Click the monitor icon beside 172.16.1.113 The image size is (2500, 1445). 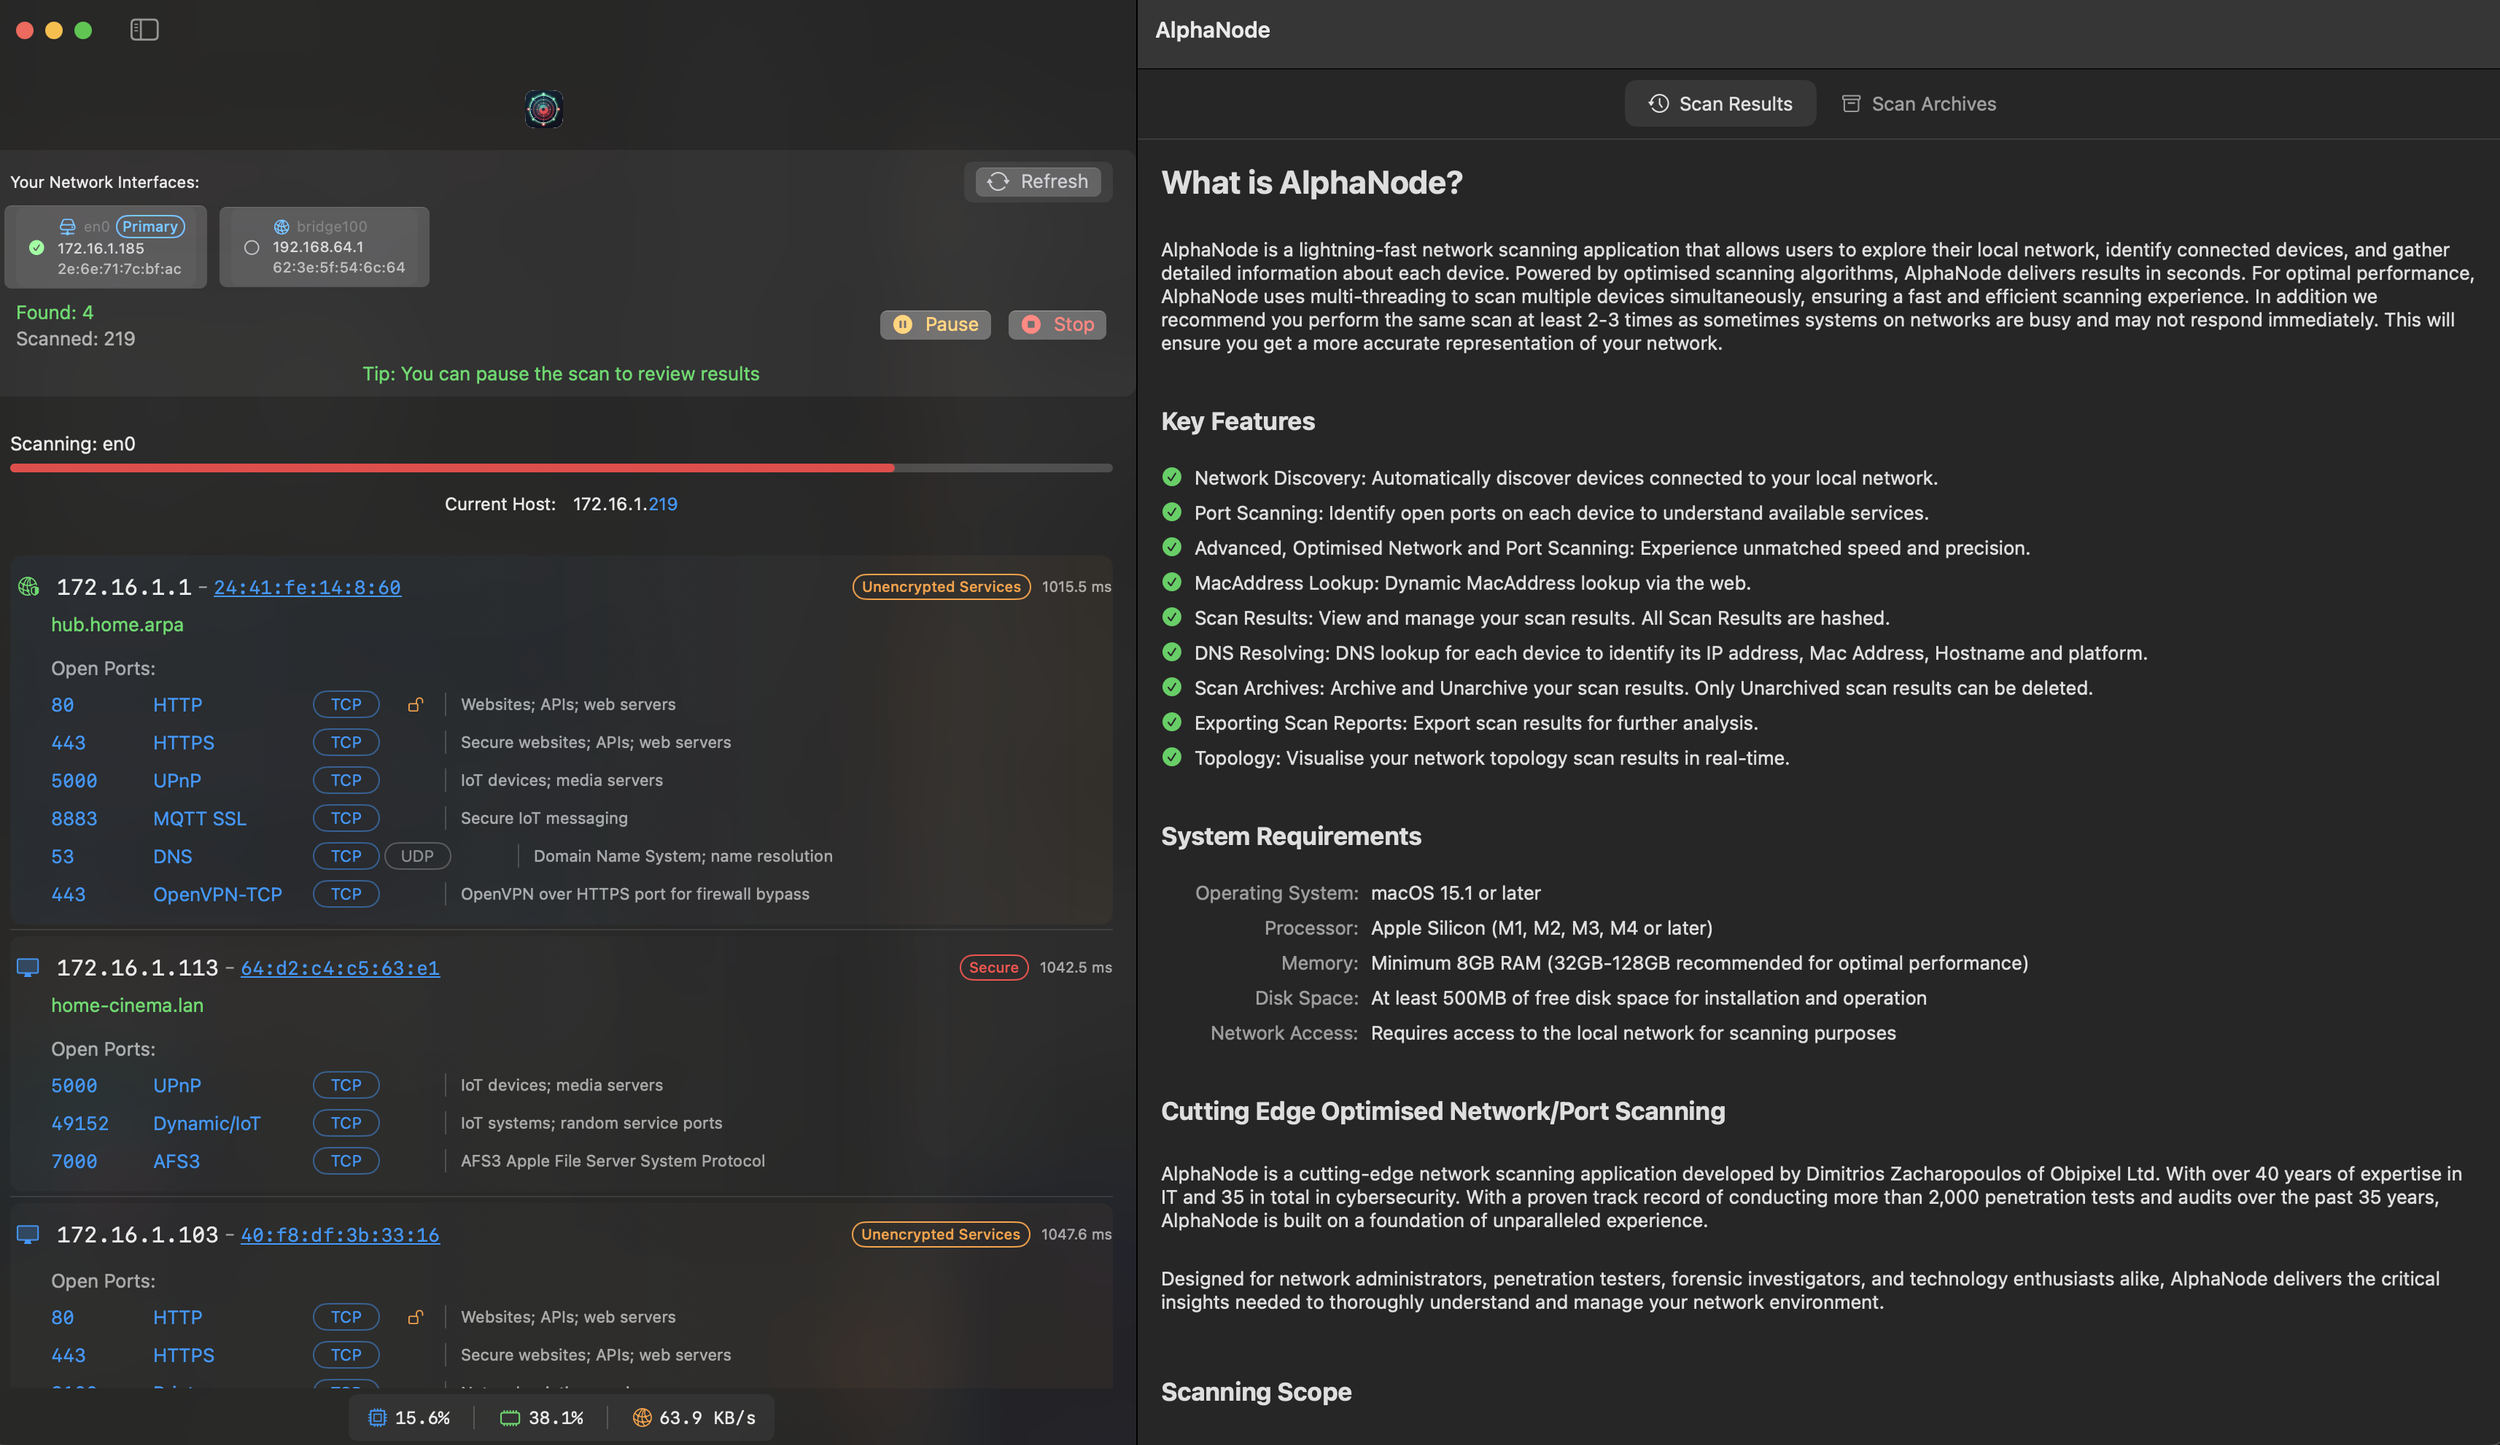point(28,967)
